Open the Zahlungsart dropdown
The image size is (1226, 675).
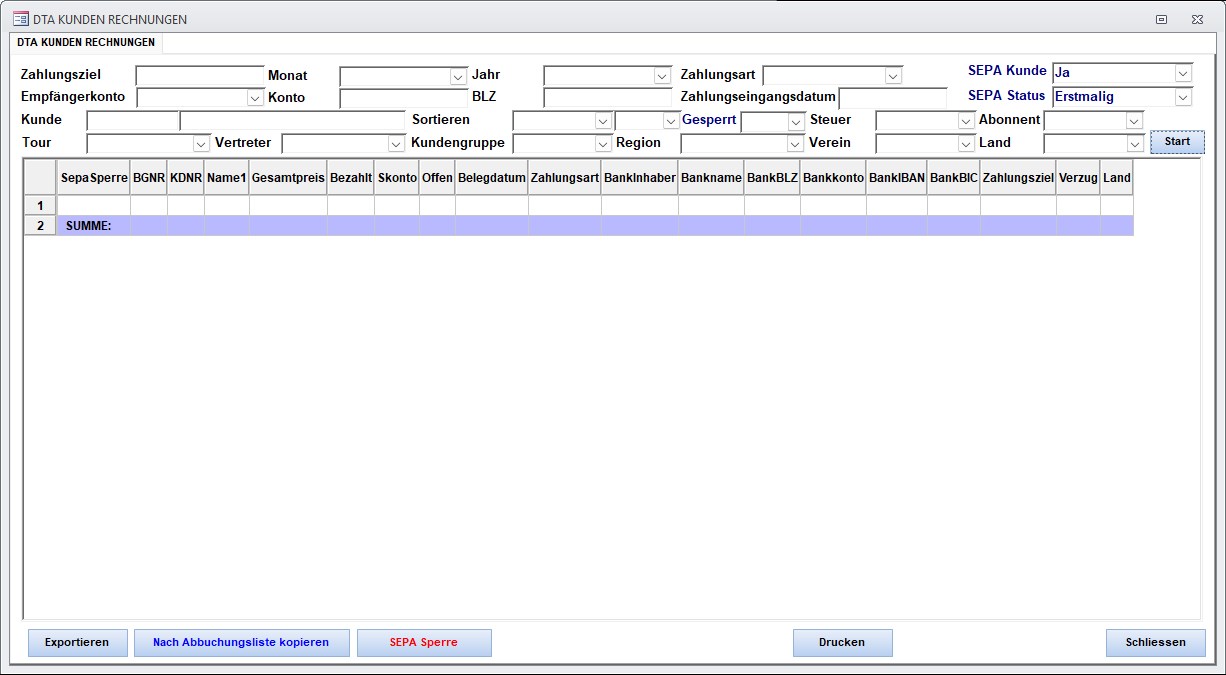click(893, 76)
